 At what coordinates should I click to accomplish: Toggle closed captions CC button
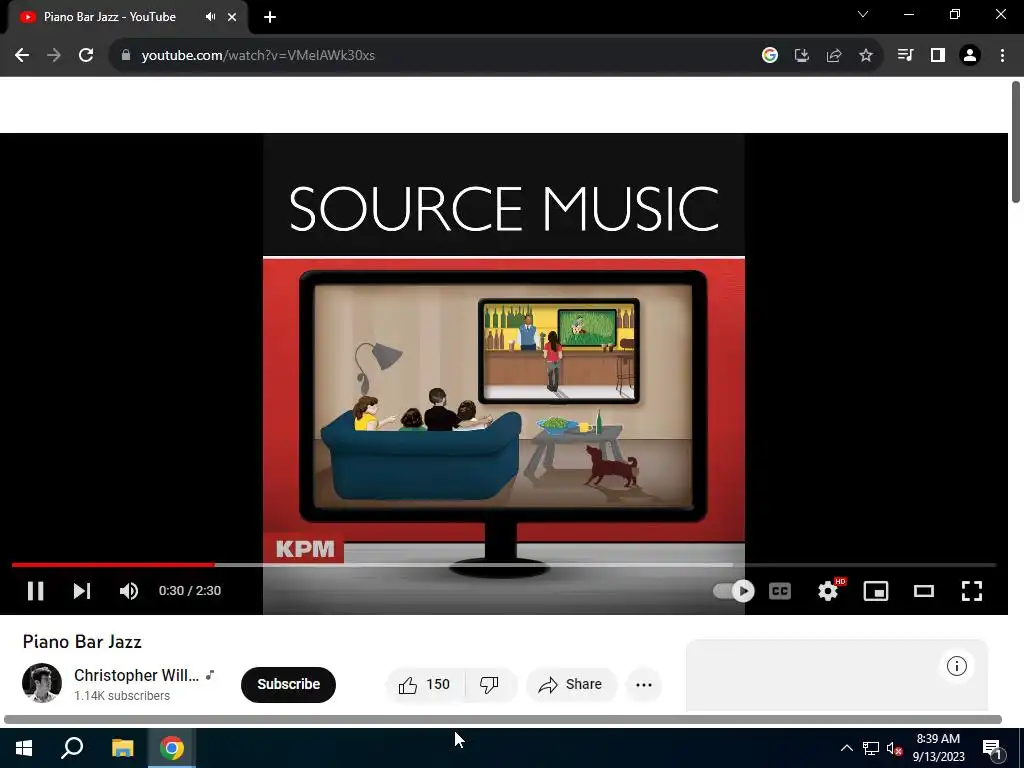780,591
